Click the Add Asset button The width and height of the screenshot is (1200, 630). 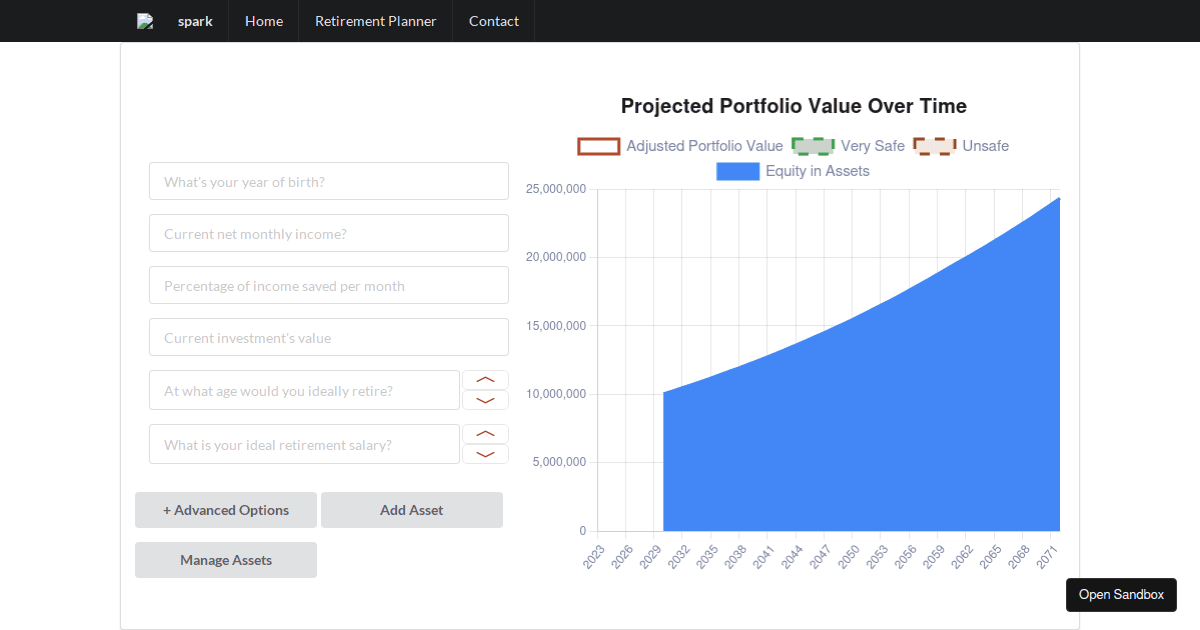click(x=411, y=510)
